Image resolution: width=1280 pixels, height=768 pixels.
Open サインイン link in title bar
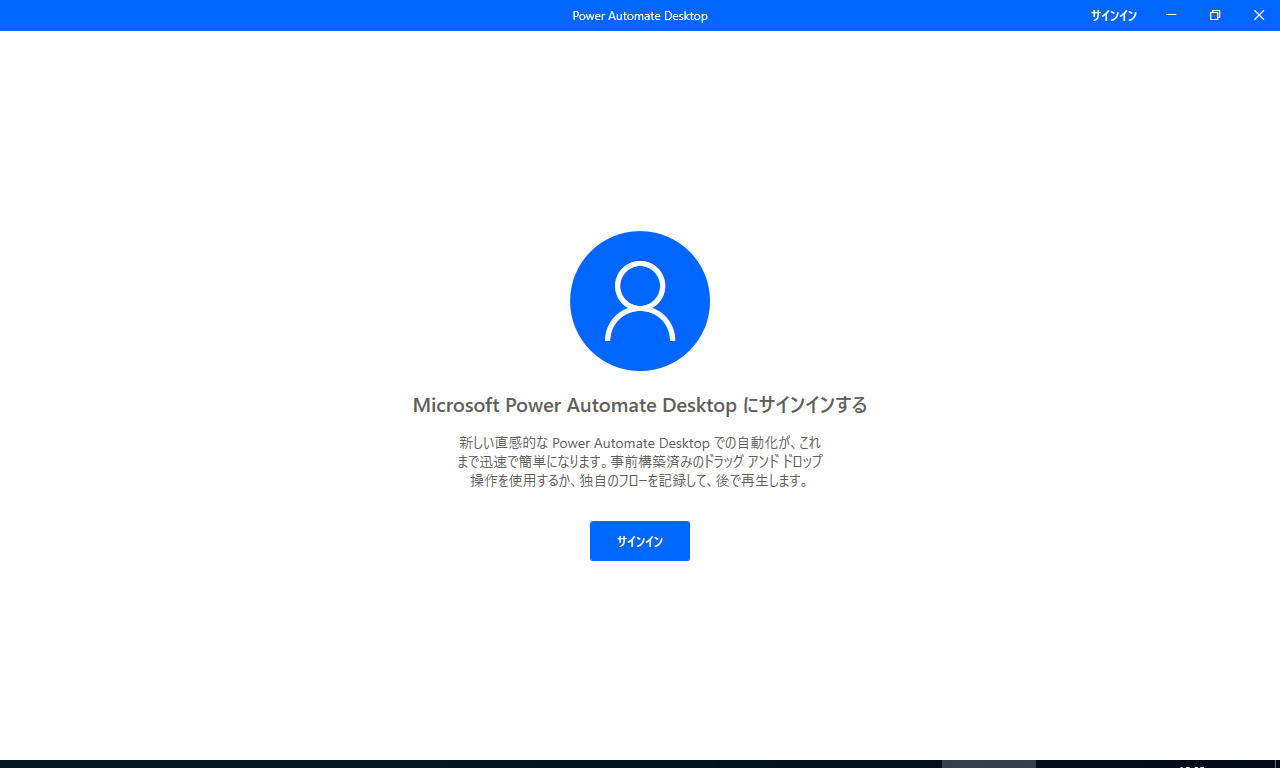[1114, 16]
